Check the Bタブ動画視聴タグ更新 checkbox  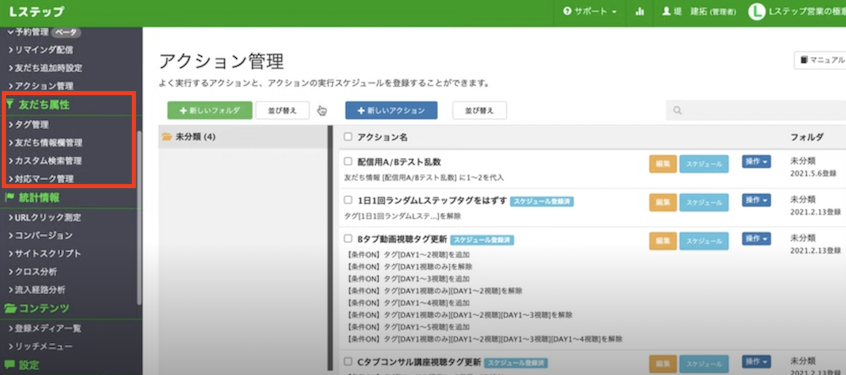[x=348, y=238]
